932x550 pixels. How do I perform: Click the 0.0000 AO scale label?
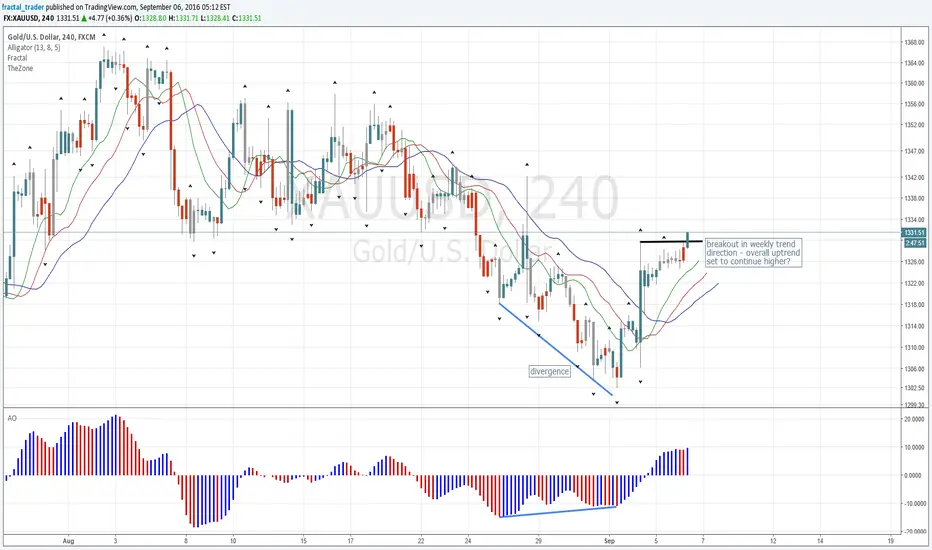click(x=914, y=476)
